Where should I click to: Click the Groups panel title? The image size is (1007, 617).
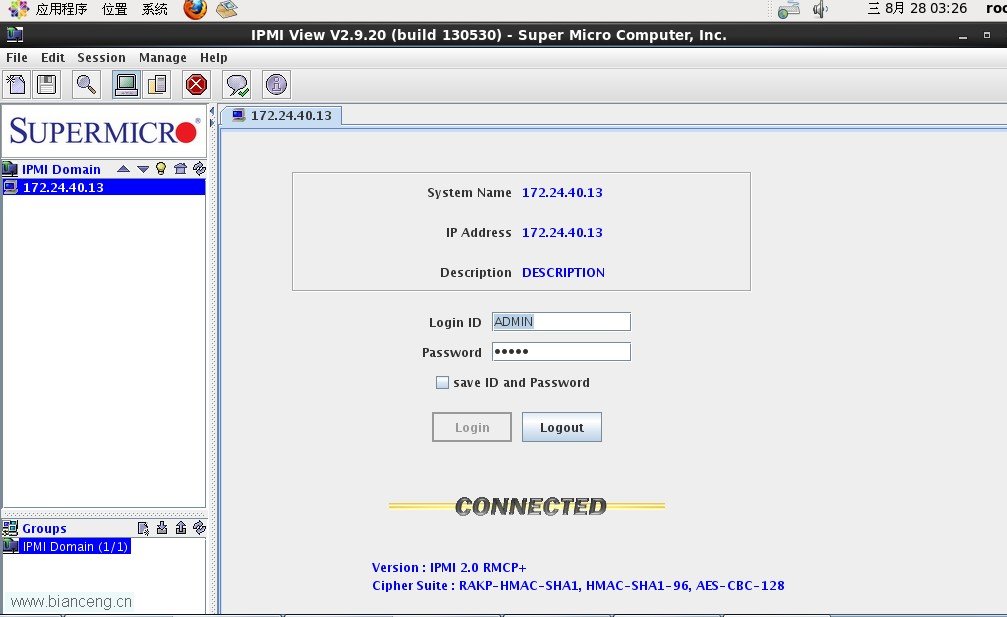click(x=44, y=528)
